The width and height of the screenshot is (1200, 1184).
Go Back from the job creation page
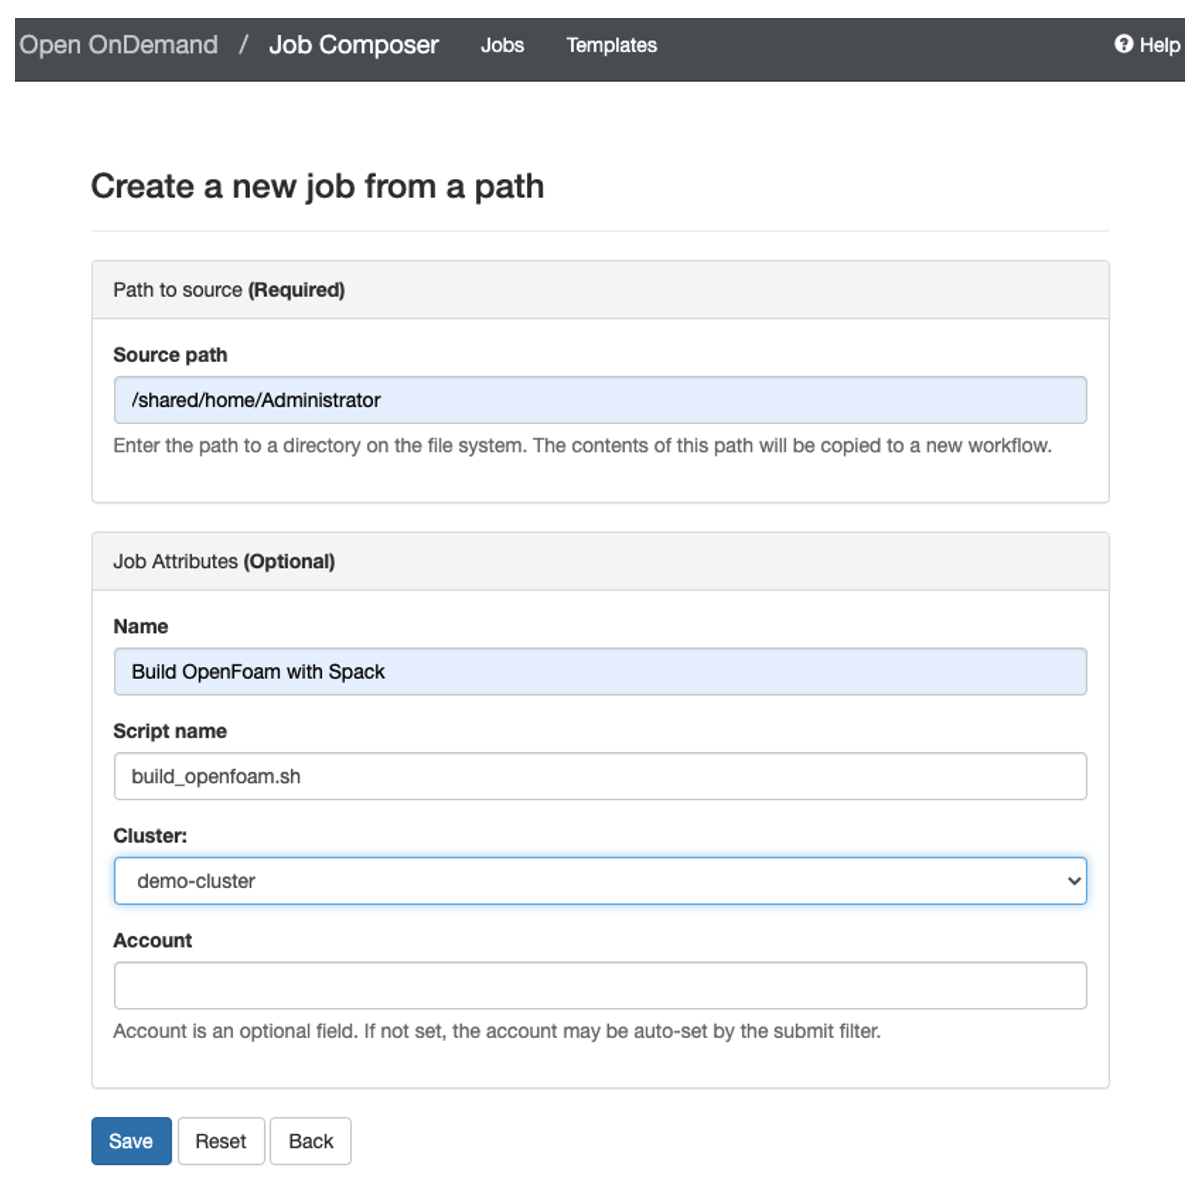310,1140
